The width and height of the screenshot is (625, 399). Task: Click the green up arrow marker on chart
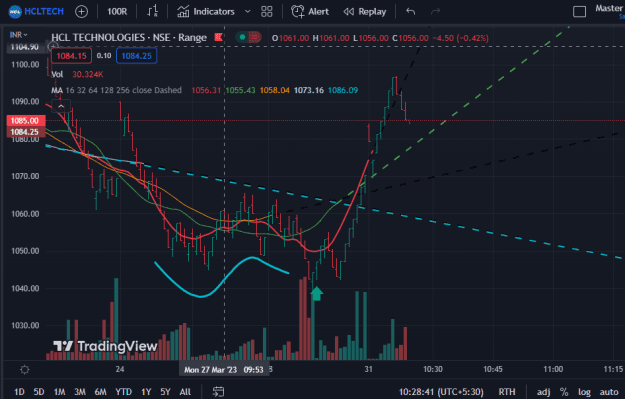click(316, 294)
